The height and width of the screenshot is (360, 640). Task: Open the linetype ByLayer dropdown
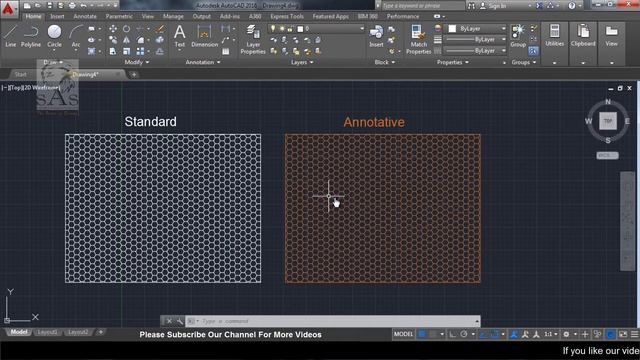pyautogui.click(x=476, y=51)
